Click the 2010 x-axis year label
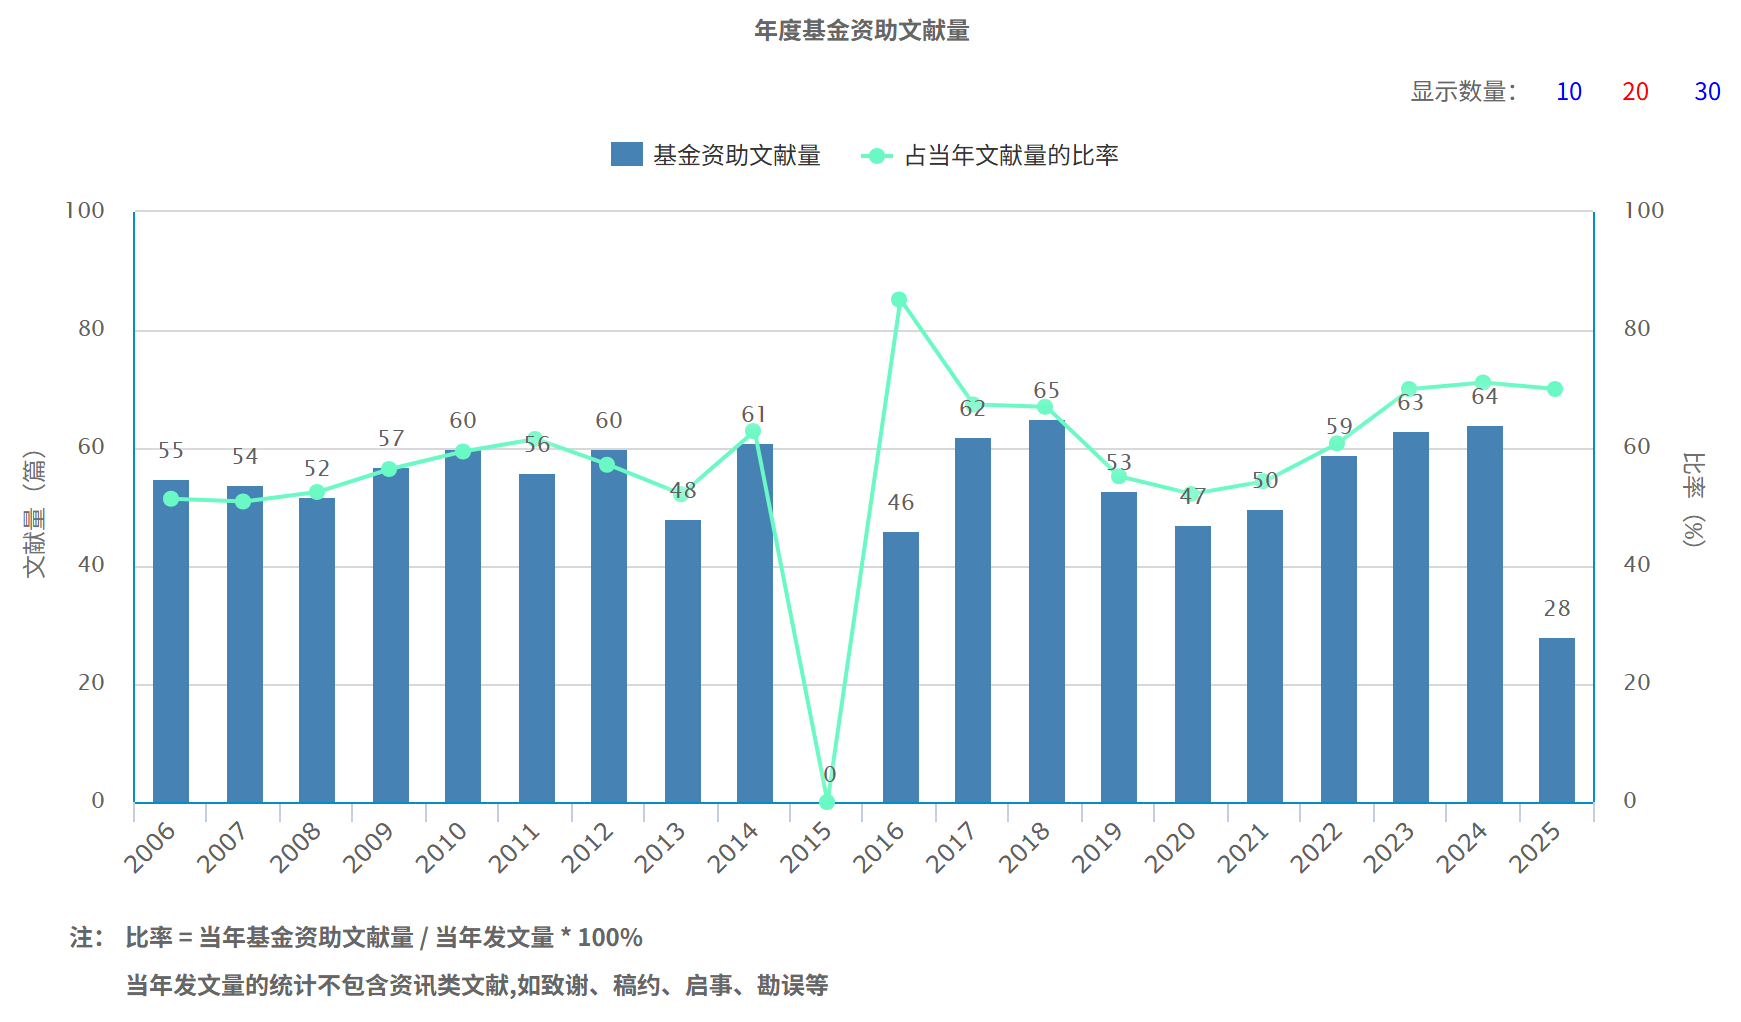 442,846
